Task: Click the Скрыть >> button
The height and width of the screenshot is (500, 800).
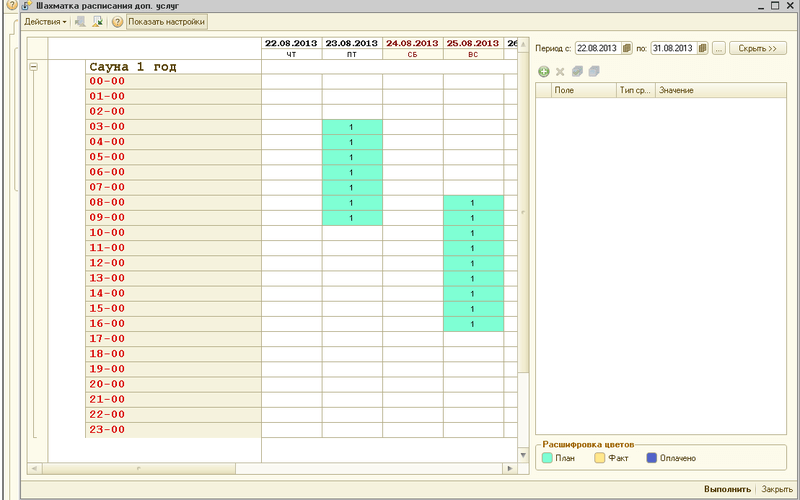Action: (757, 48)
